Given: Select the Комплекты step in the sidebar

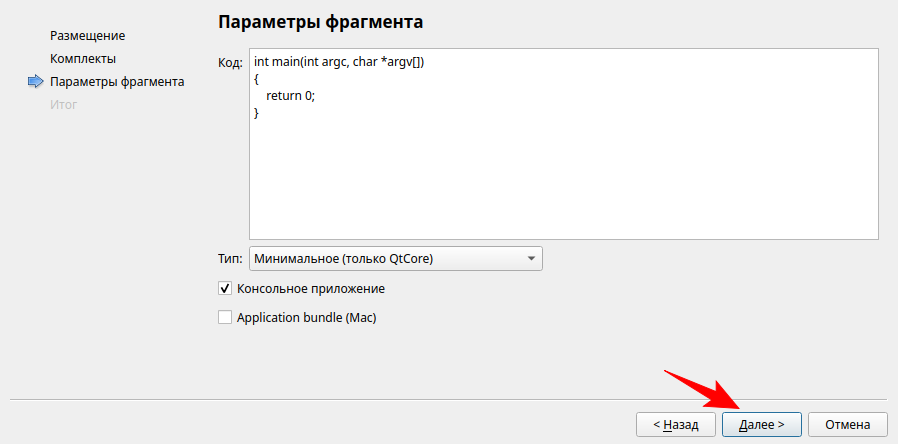Looking at the screenshot, I should pos(82,59).
